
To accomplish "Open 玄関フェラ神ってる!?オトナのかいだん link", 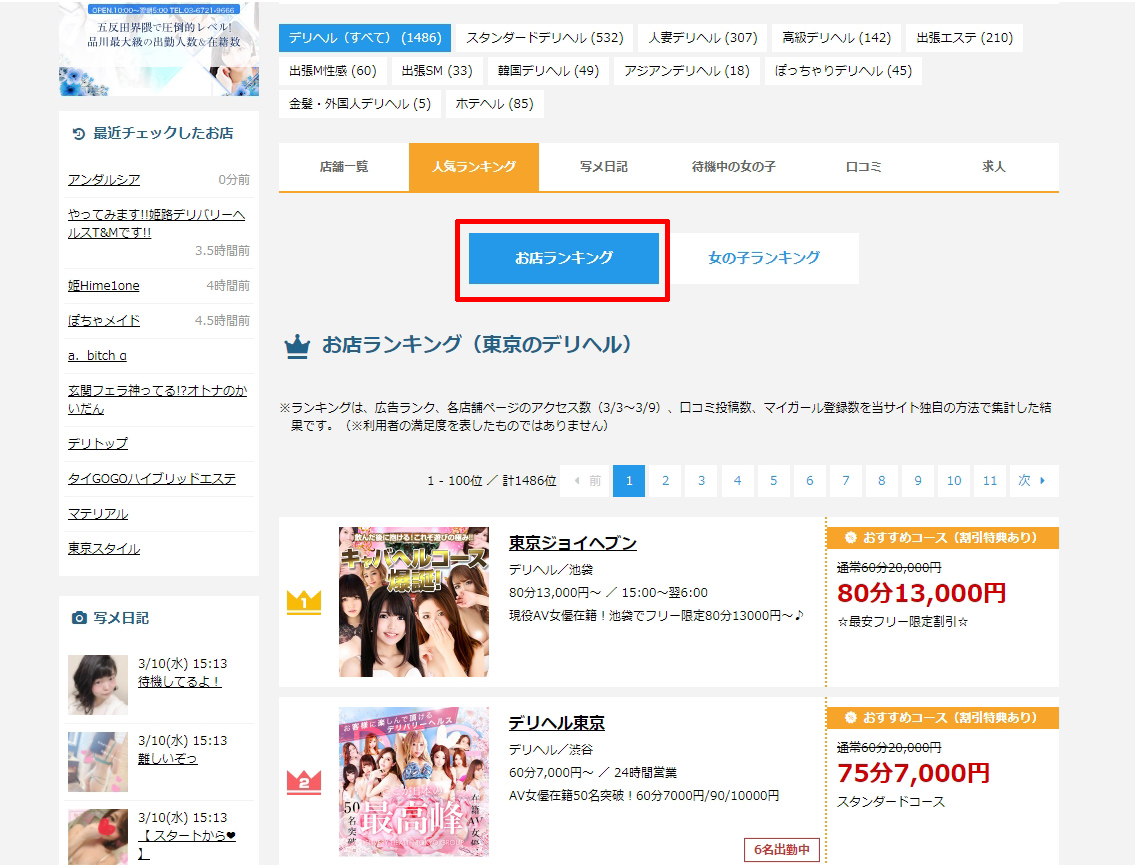I will (157, 400).
